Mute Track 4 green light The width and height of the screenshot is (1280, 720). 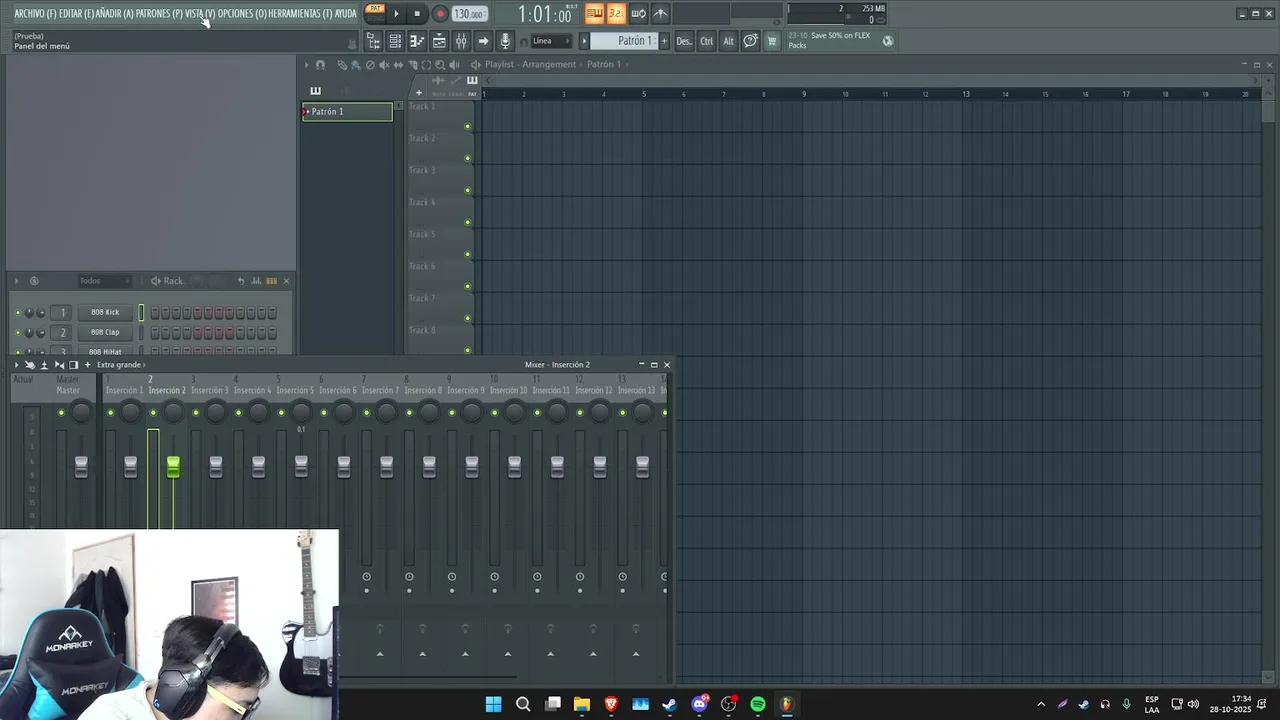pyautogui.click(x=468, y=222)
